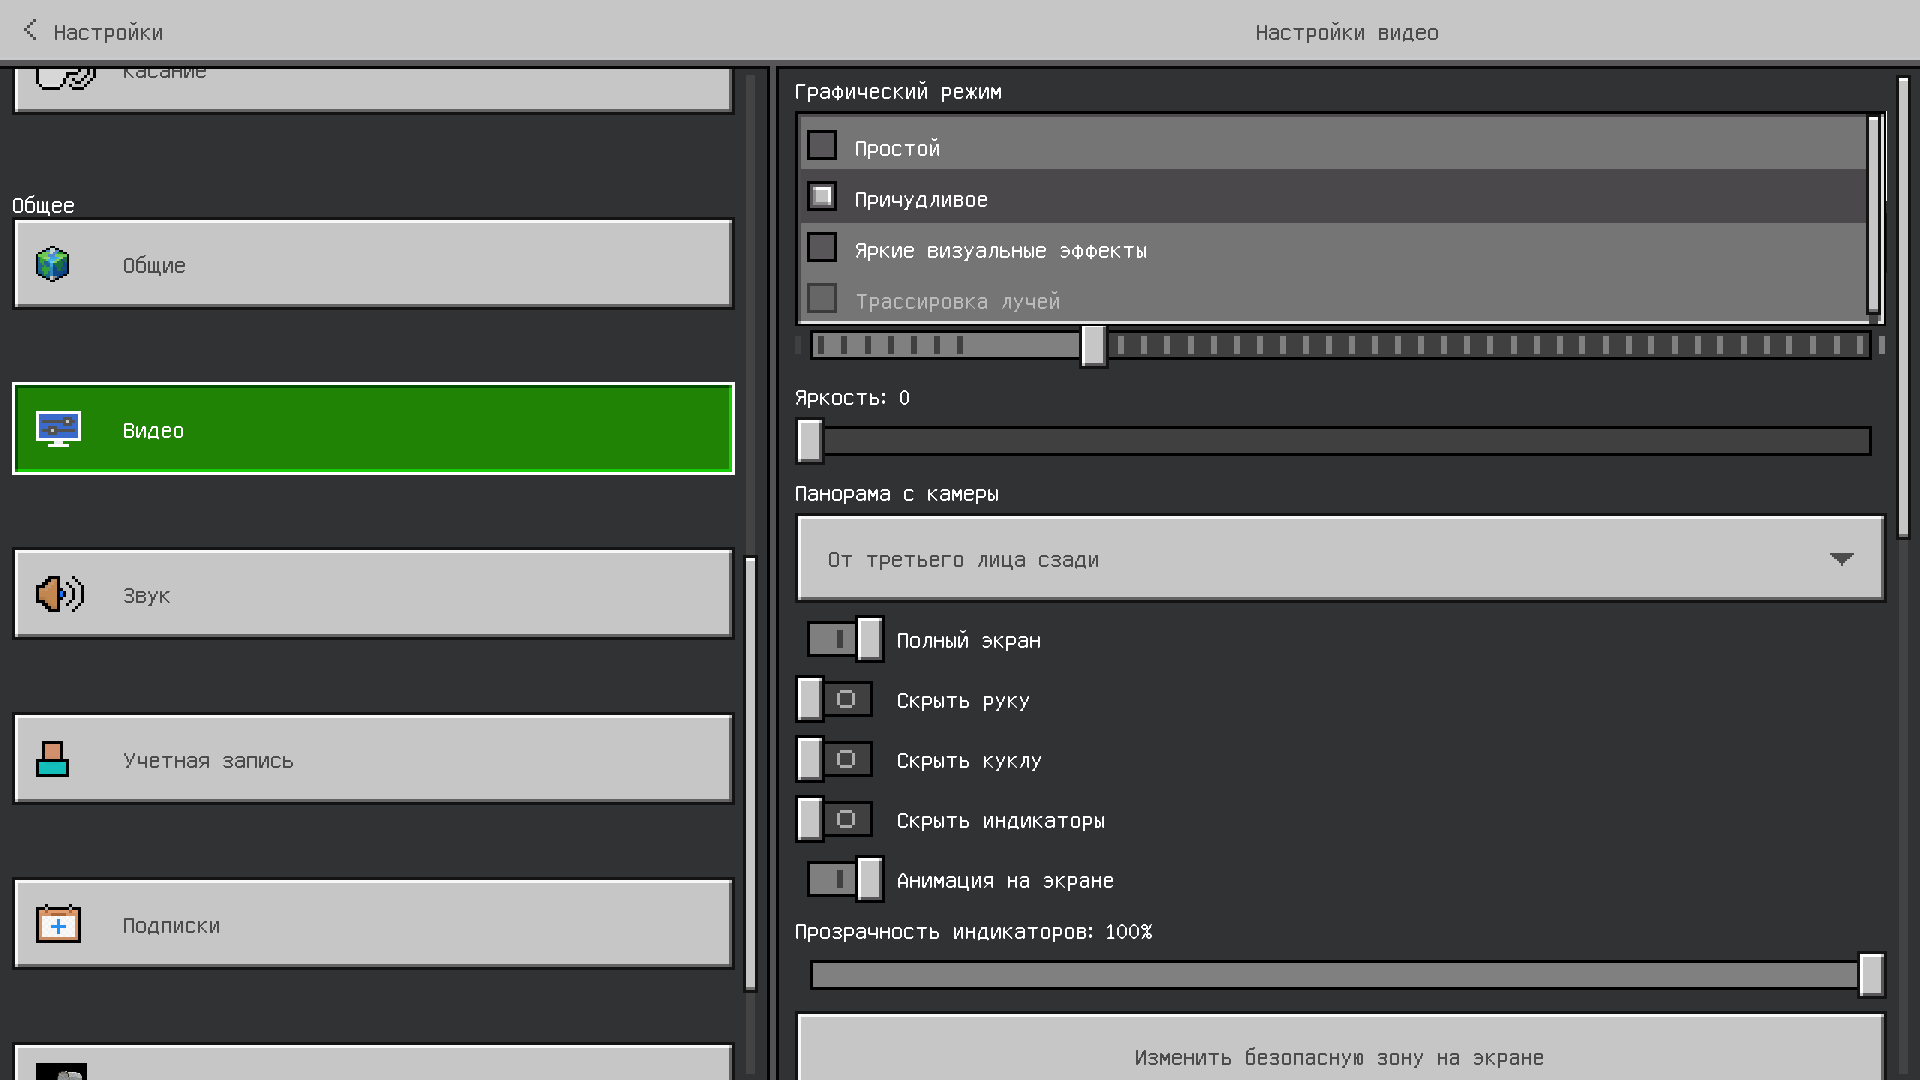Image resolution: width=1920 pixels, height=1080 pixels.
Task: Open the Панорама с камеры dropdown
Action: tap(1340, 559)
